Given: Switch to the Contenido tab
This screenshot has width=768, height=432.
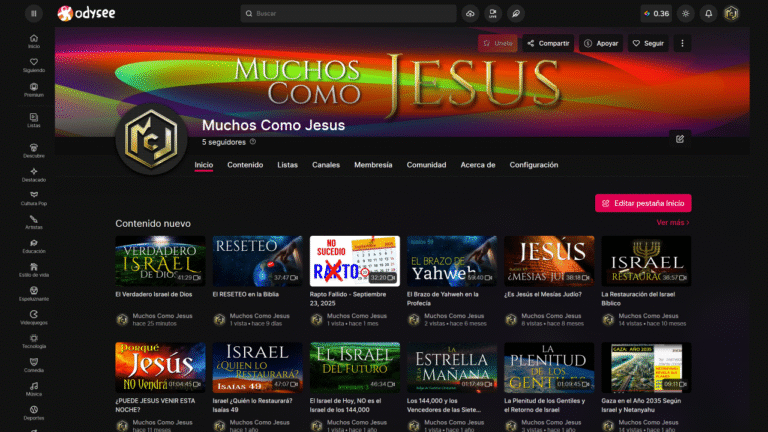Looking at the screenshot, I should (245, 165).
